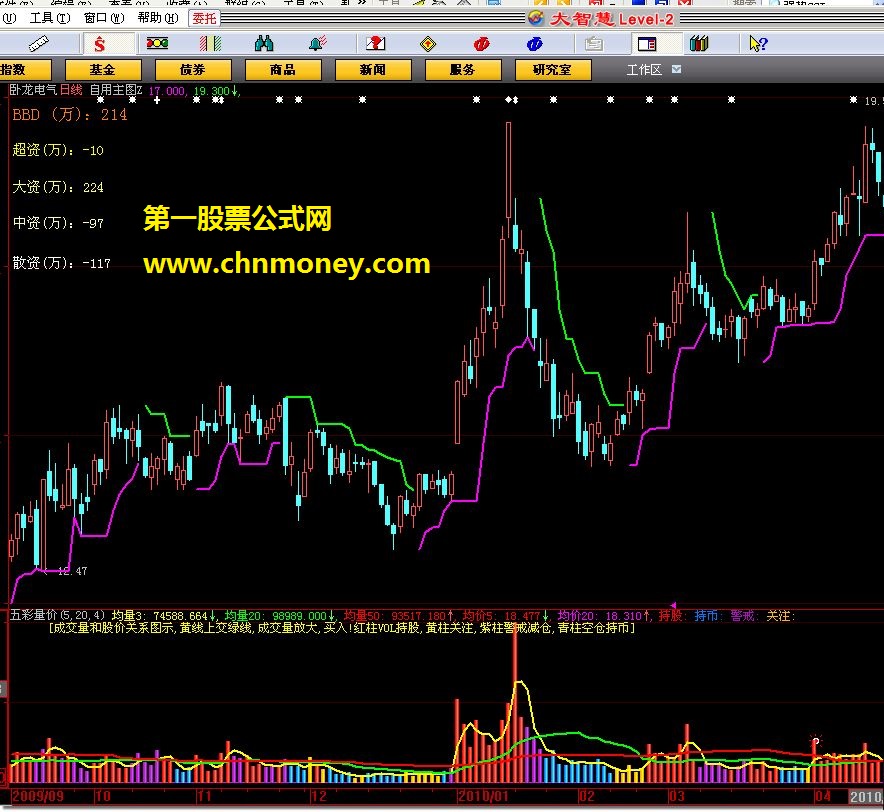Click the 大资(万): 224 value
The width and height of the screenshot is (884, 812).
[x=58, y=187]
